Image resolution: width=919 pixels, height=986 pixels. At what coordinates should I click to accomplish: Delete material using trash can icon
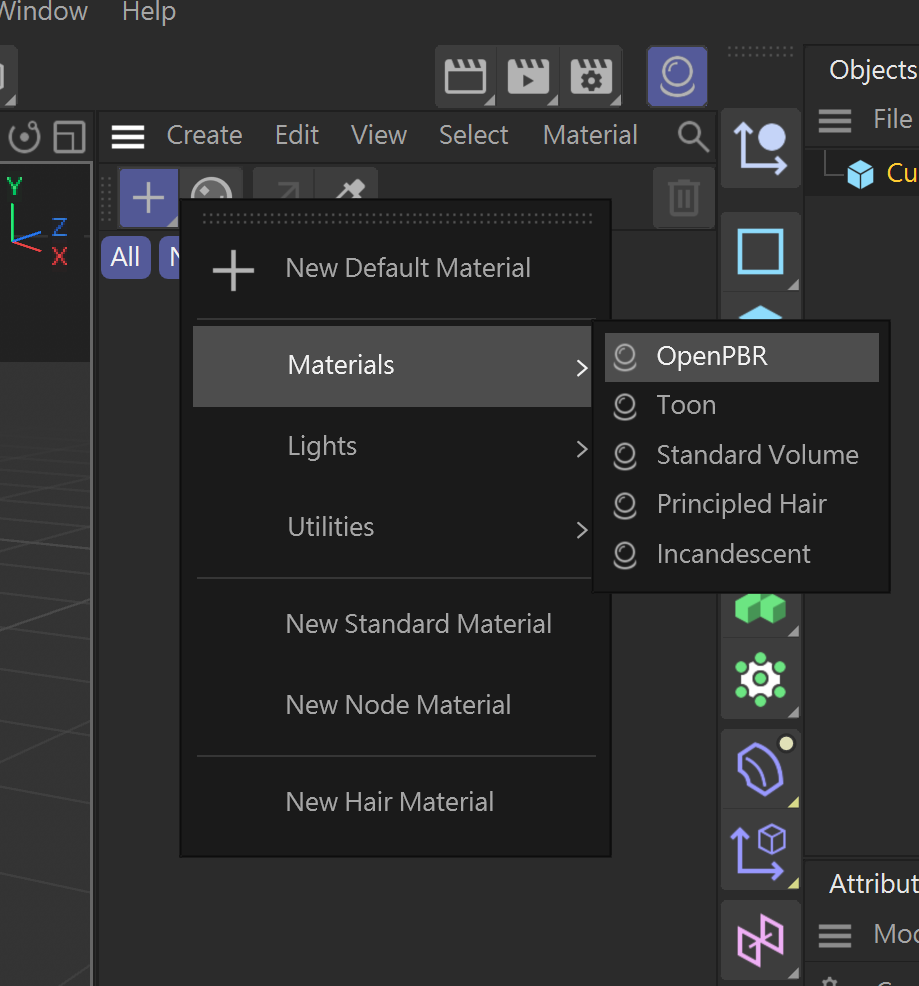[683, 197]
